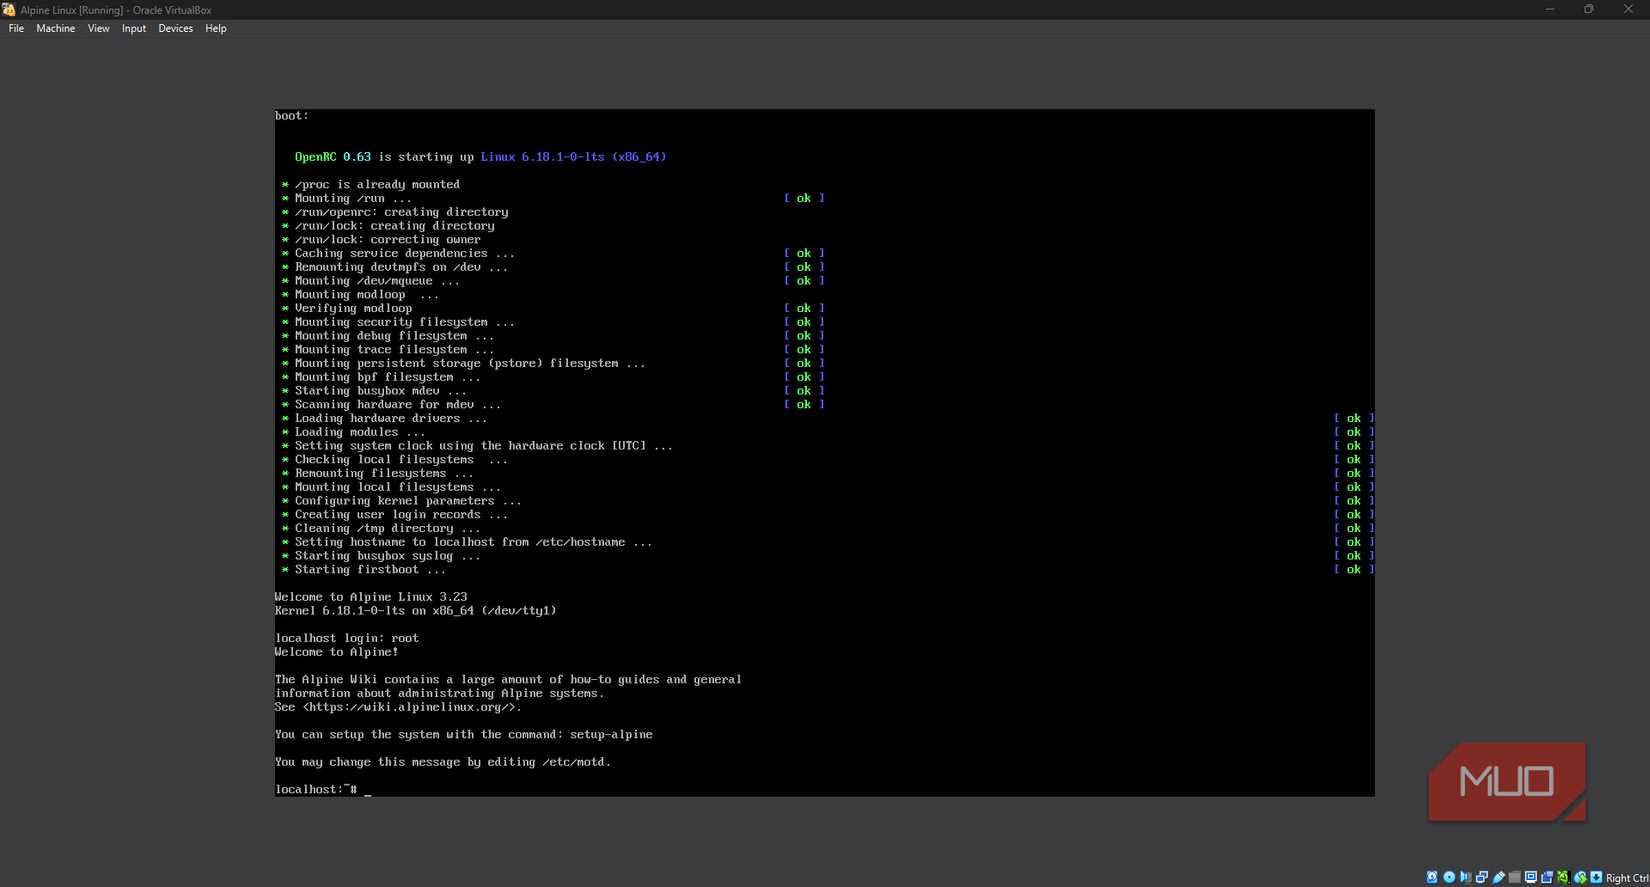Click the USB devices status icon
The image size is (1650, 887).
tap(1499, 877)
